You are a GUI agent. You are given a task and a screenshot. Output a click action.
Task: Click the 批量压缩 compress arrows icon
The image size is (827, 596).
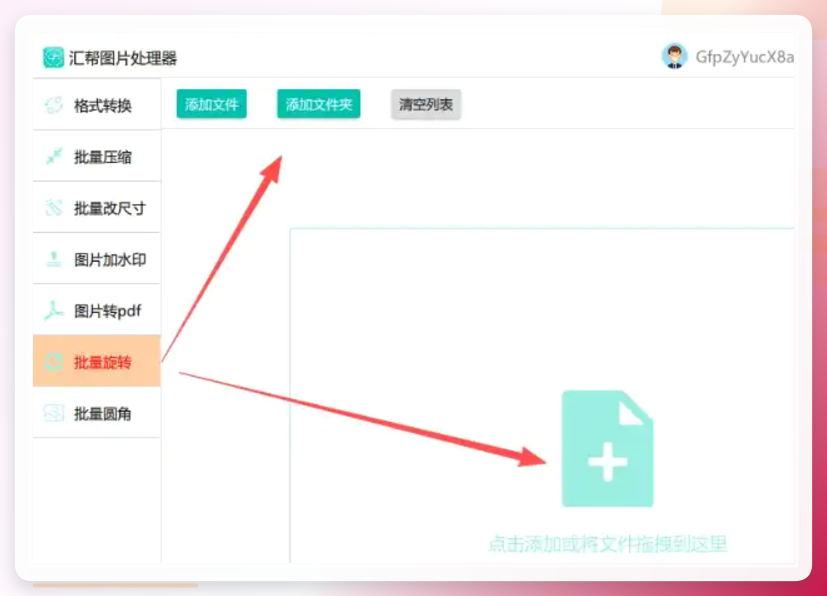54,156
